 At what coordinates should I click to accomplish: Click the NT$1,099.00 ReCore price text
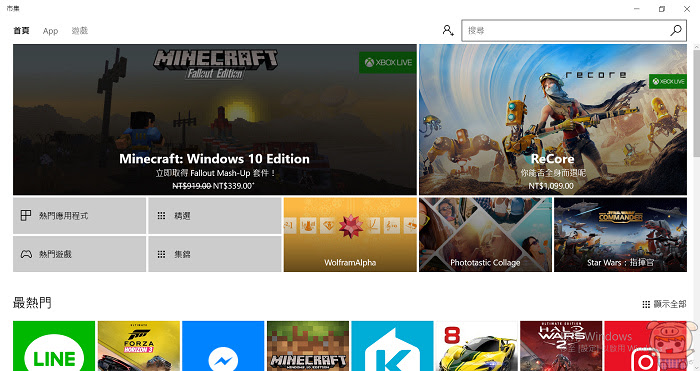pos(551,186)
